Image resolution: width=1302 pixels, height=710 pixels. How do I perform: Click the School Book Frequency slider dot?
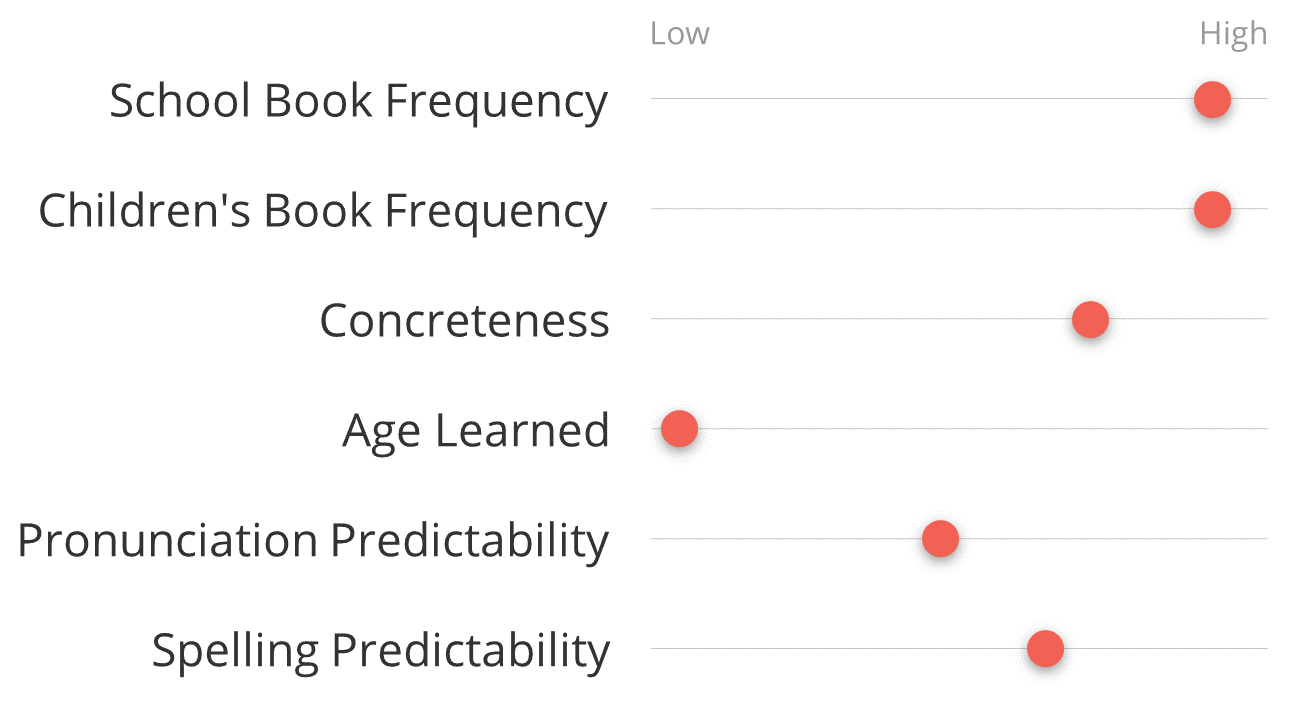pyautogui.click(x=1212, y=100)
